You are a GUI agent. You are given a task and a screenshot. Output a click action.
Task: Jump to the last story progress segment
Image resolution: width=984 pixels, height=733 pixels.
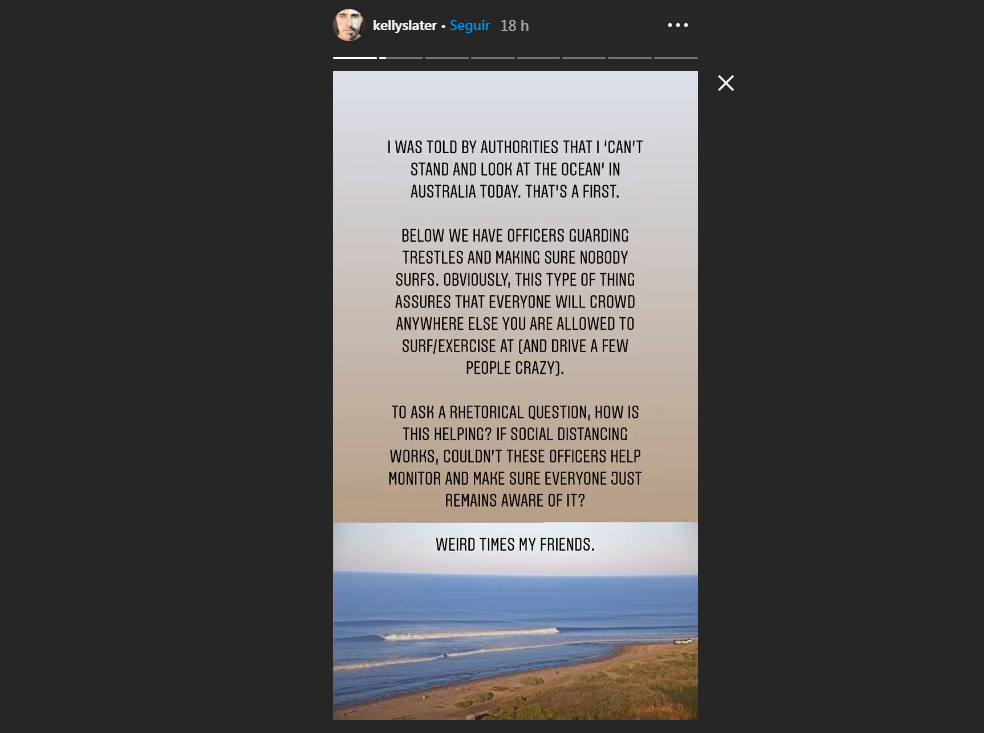tap(676, 58)
